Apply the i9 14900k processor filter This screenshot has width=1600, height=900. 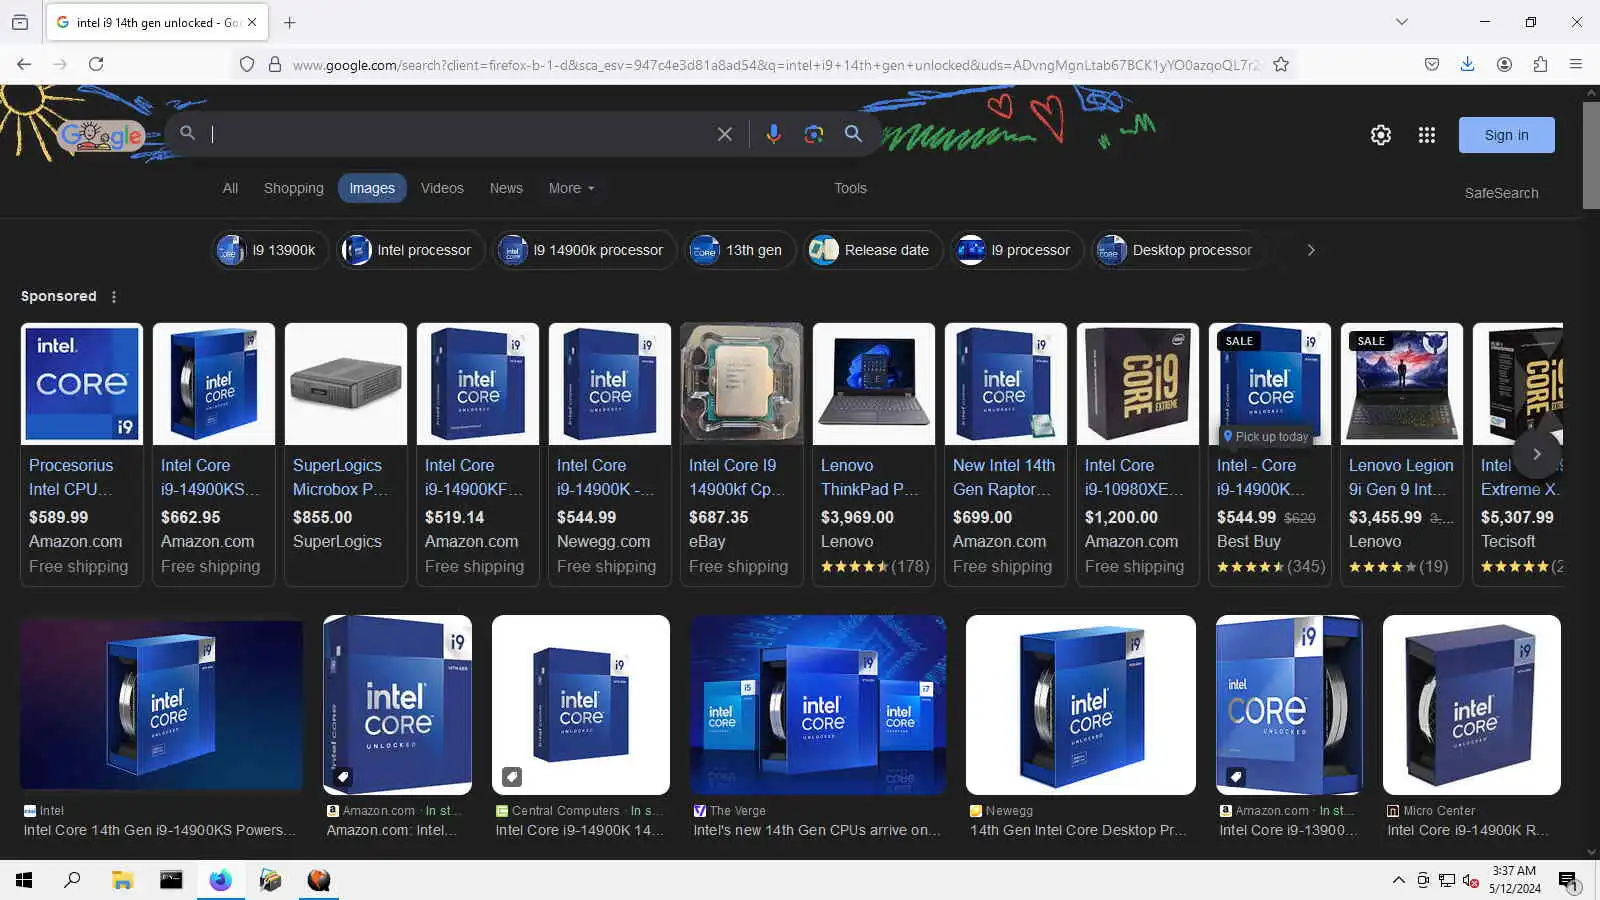(584, 250)
